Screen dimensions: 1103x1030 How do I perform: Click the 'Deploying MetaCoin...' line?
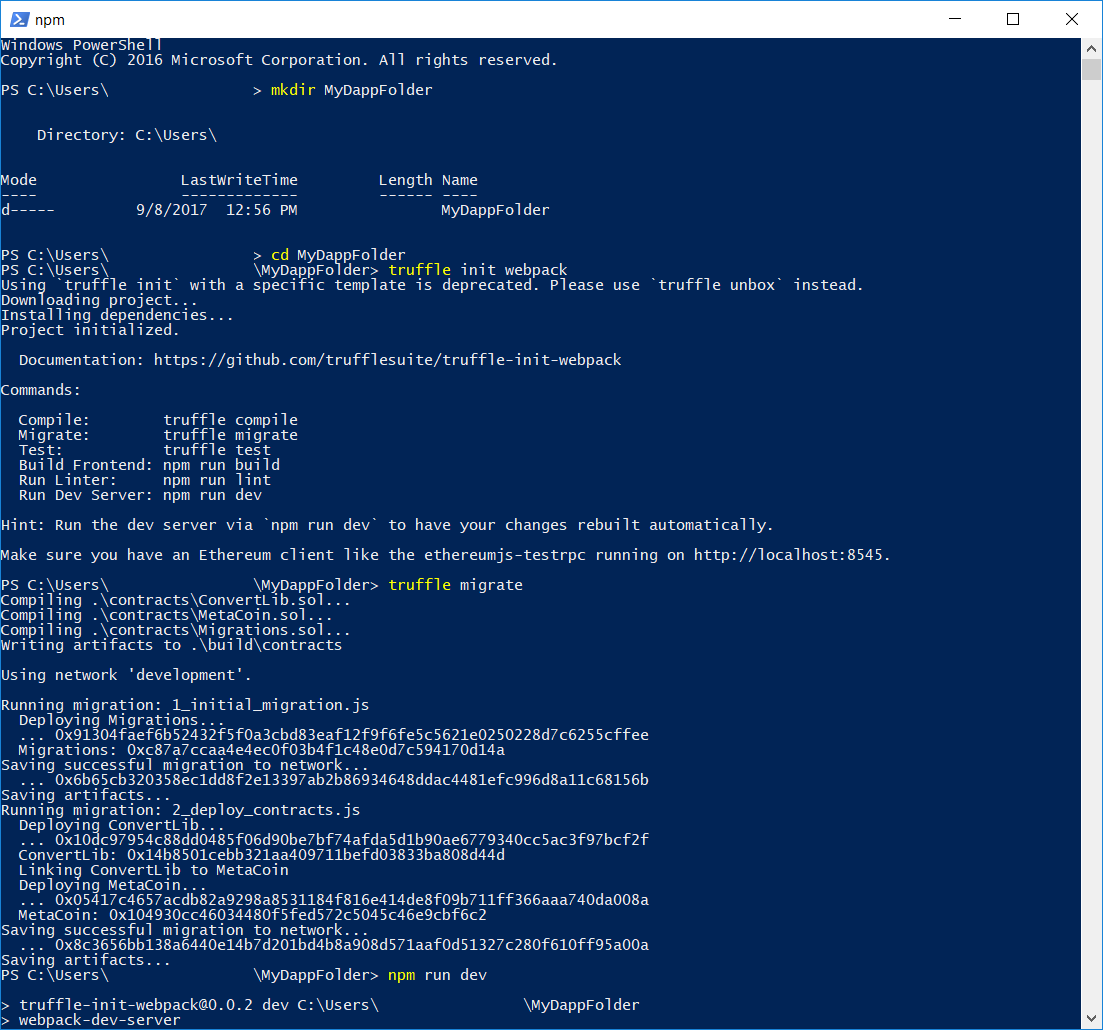tap(113, 885)
